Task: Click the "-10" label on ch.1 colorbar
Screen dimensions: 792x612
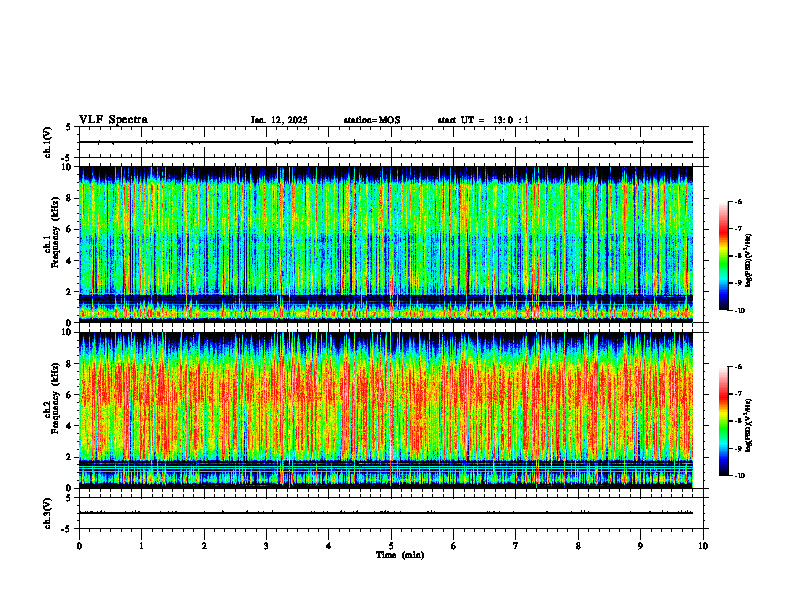Action: click(739, 311)
